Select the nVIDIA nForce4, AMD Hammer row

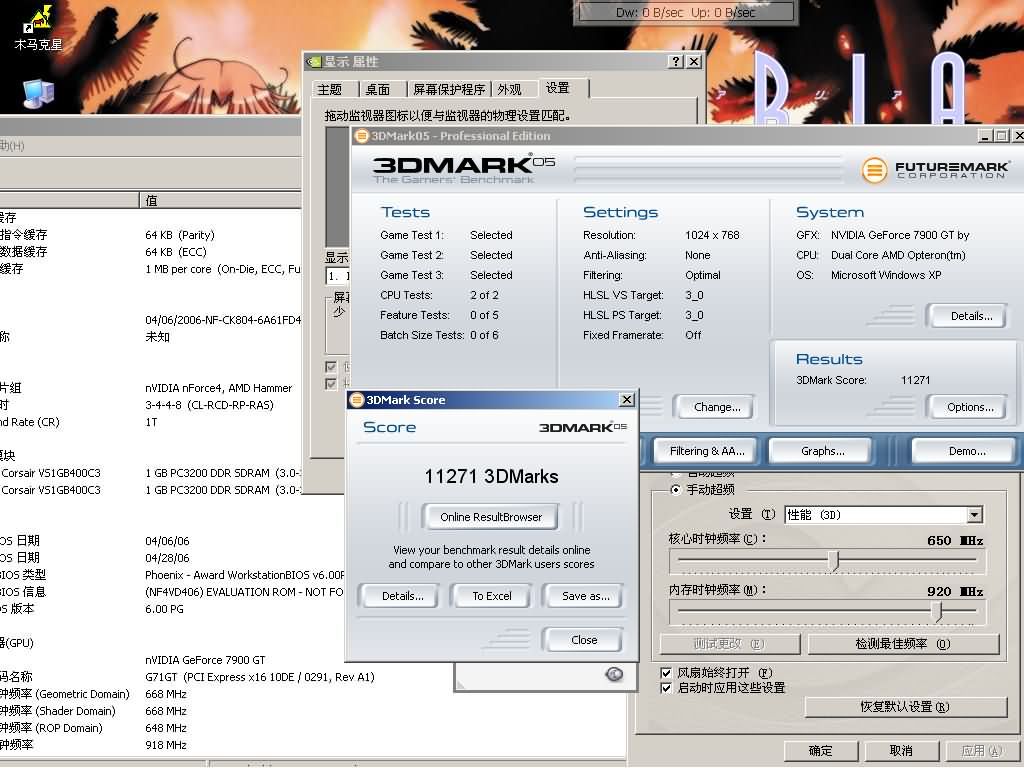[x=218, y=388]
